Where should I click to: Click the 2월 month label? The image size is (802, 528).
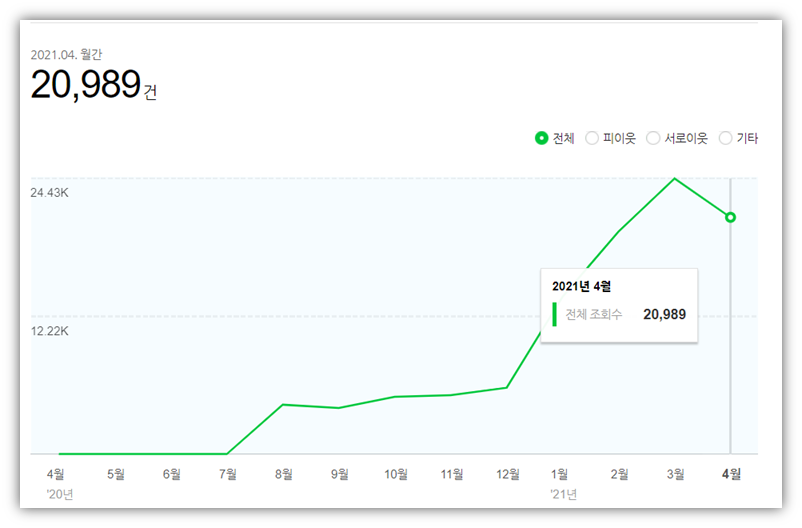coord(619,474)
